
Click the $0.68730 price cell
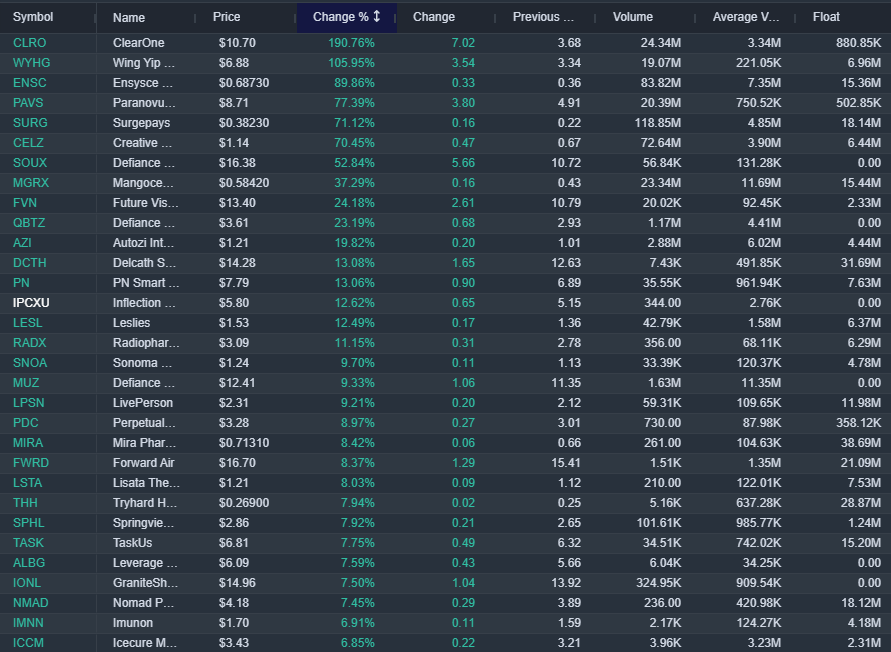[x=244, y=83]
